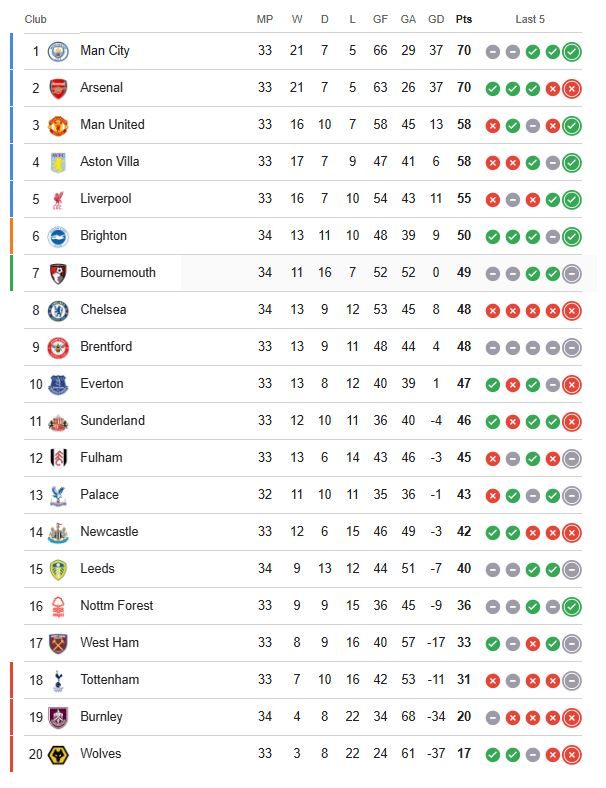
Task: Click the Chelsea club crest
Action: 58,310
